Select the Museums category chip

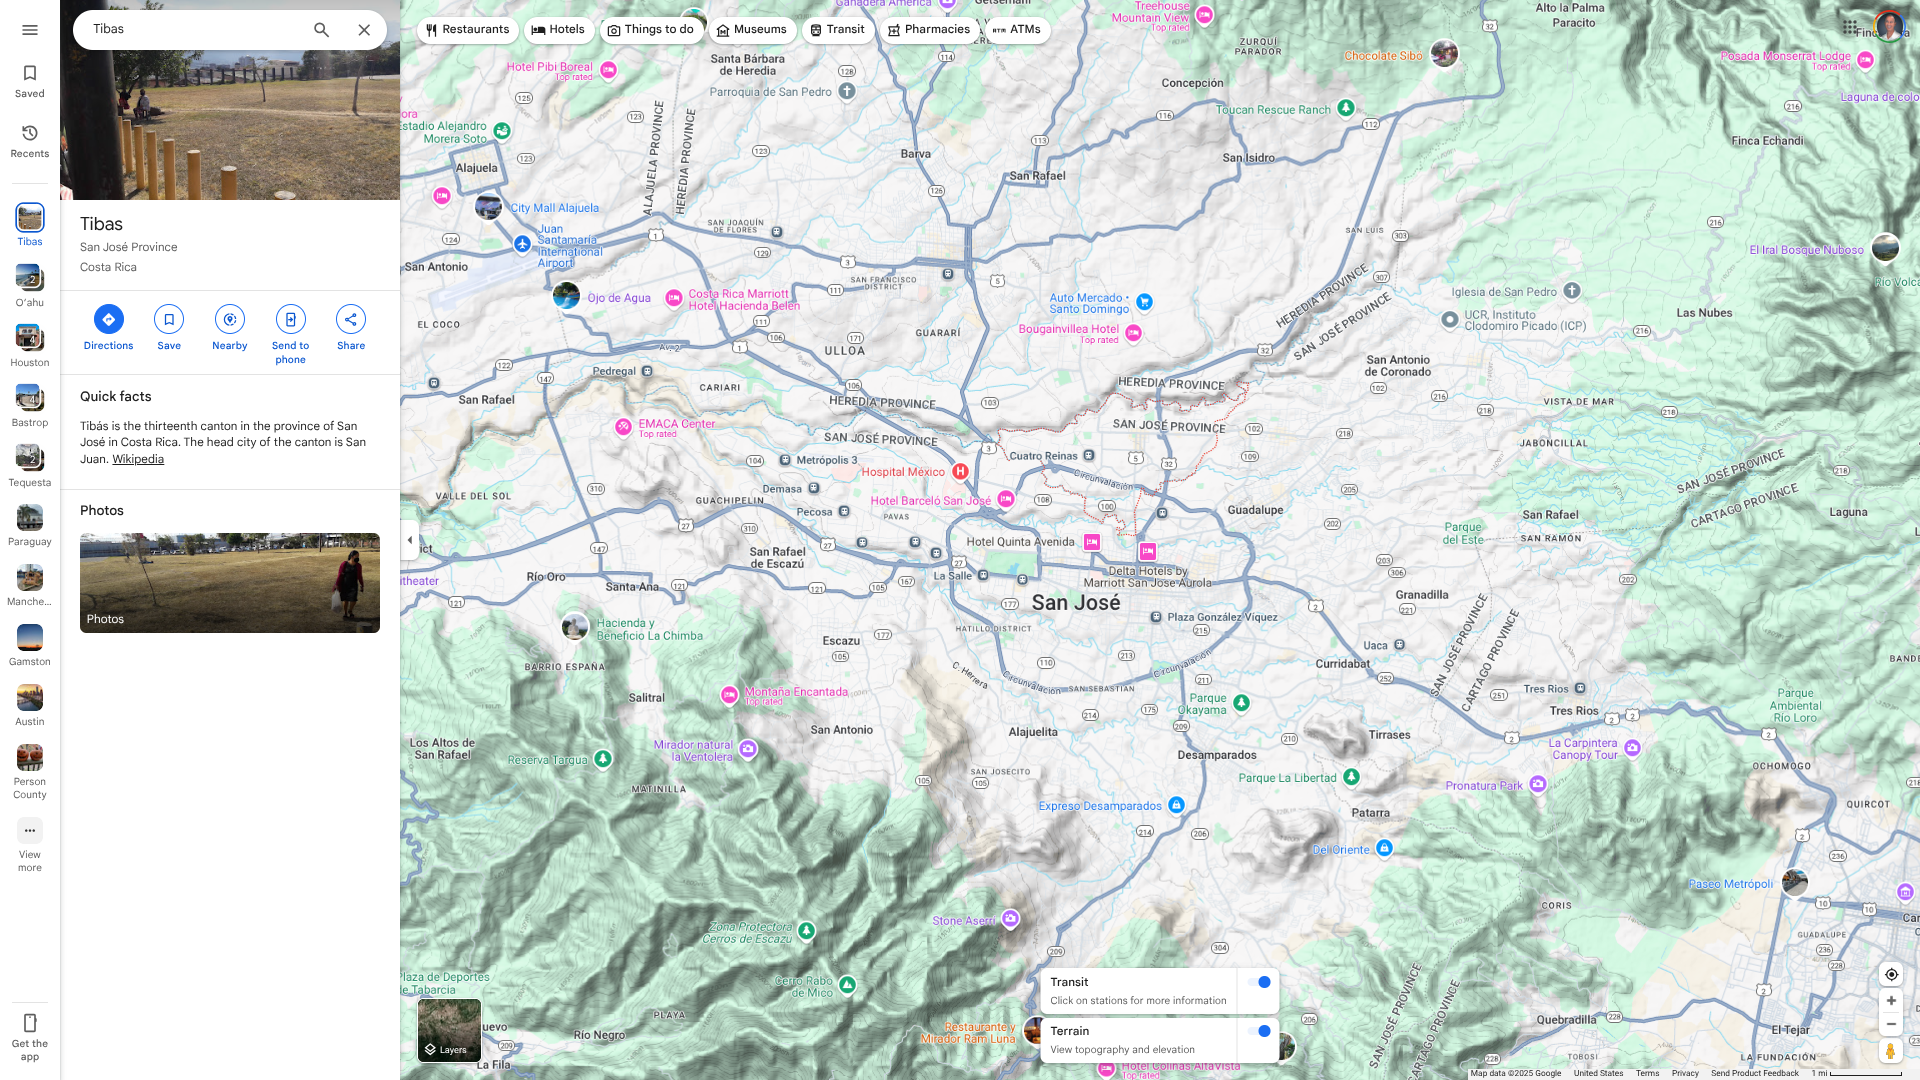coord(752,30)
